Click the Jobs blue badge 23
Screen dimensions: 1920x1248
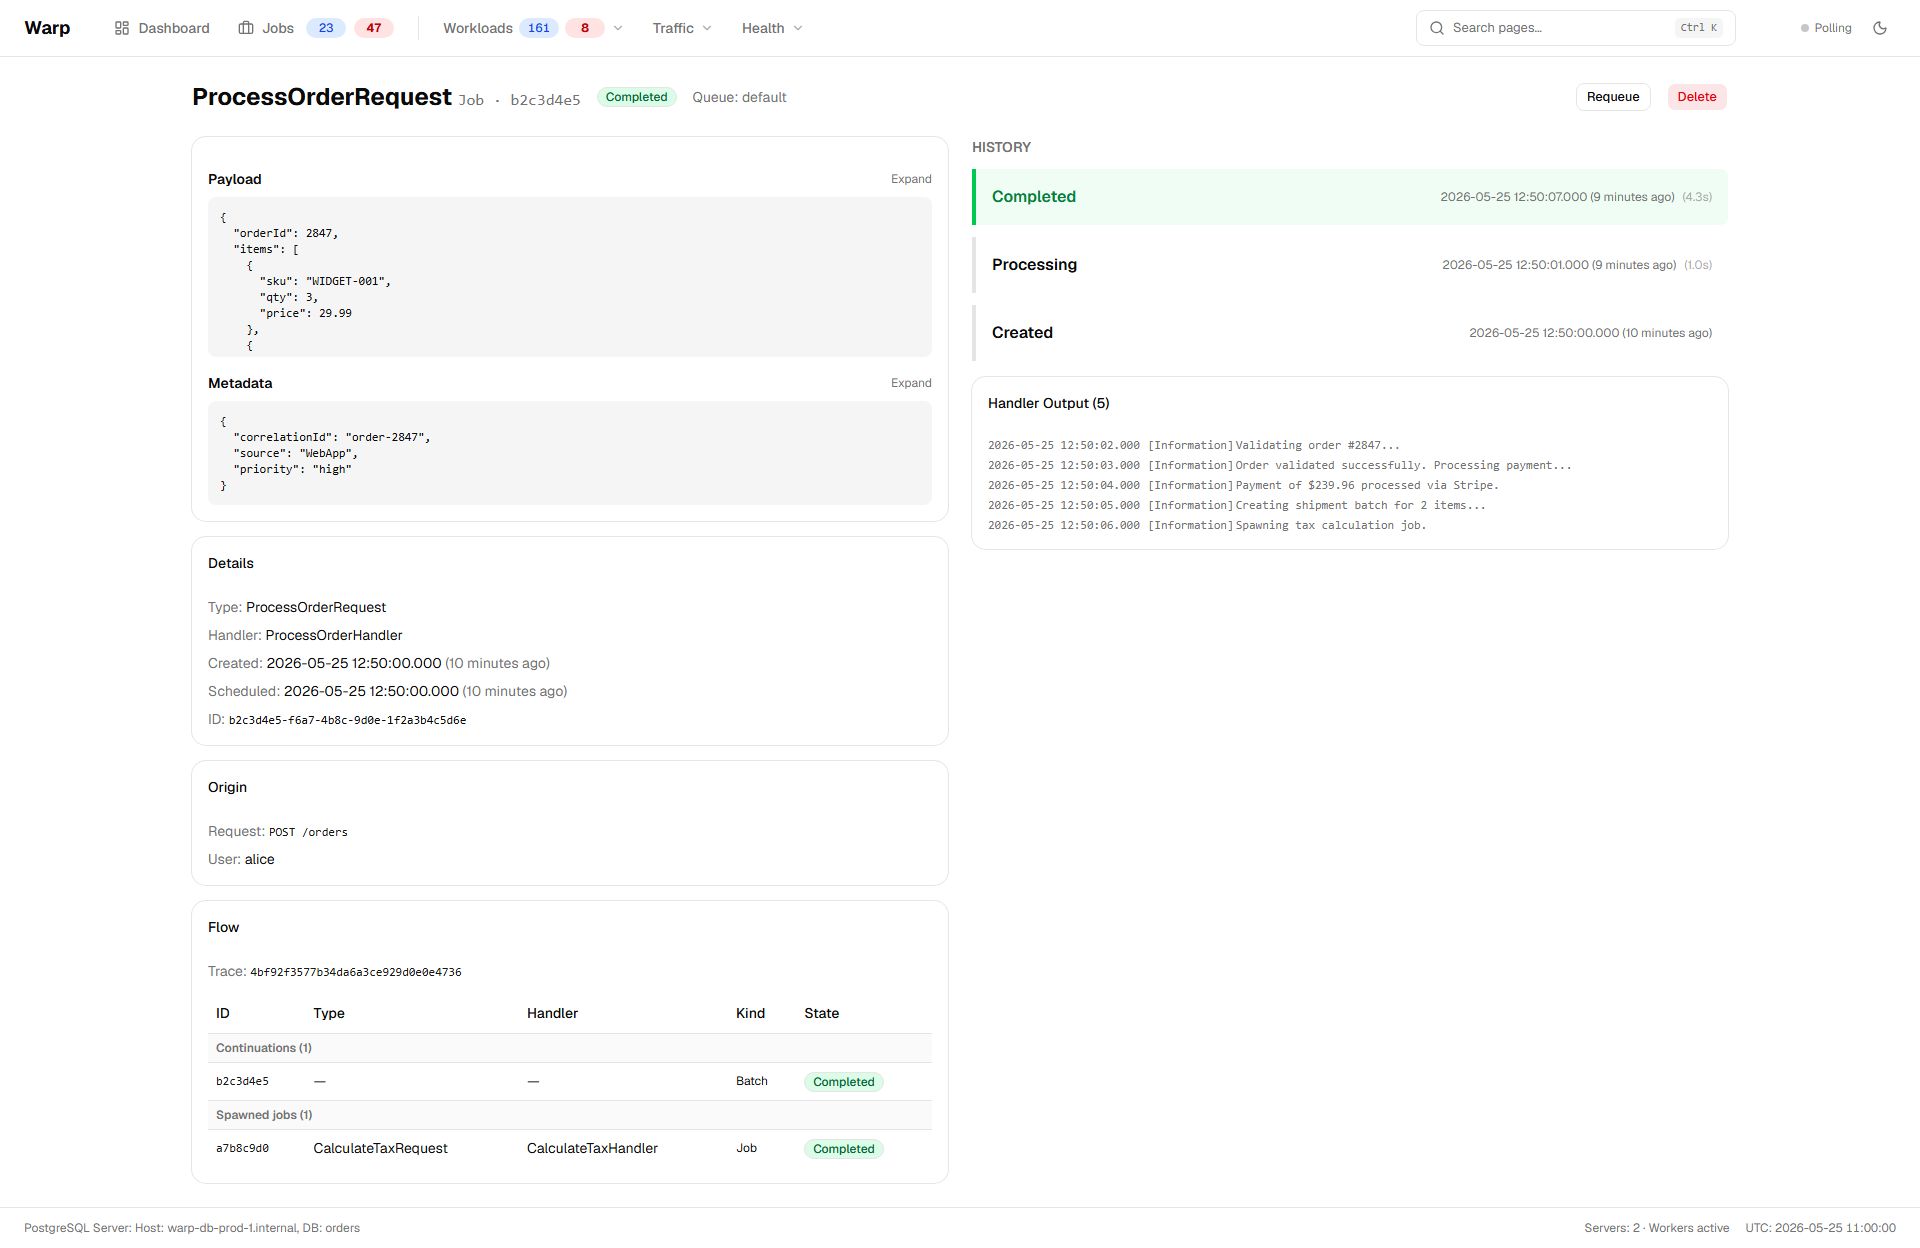[x=326, y=28]
